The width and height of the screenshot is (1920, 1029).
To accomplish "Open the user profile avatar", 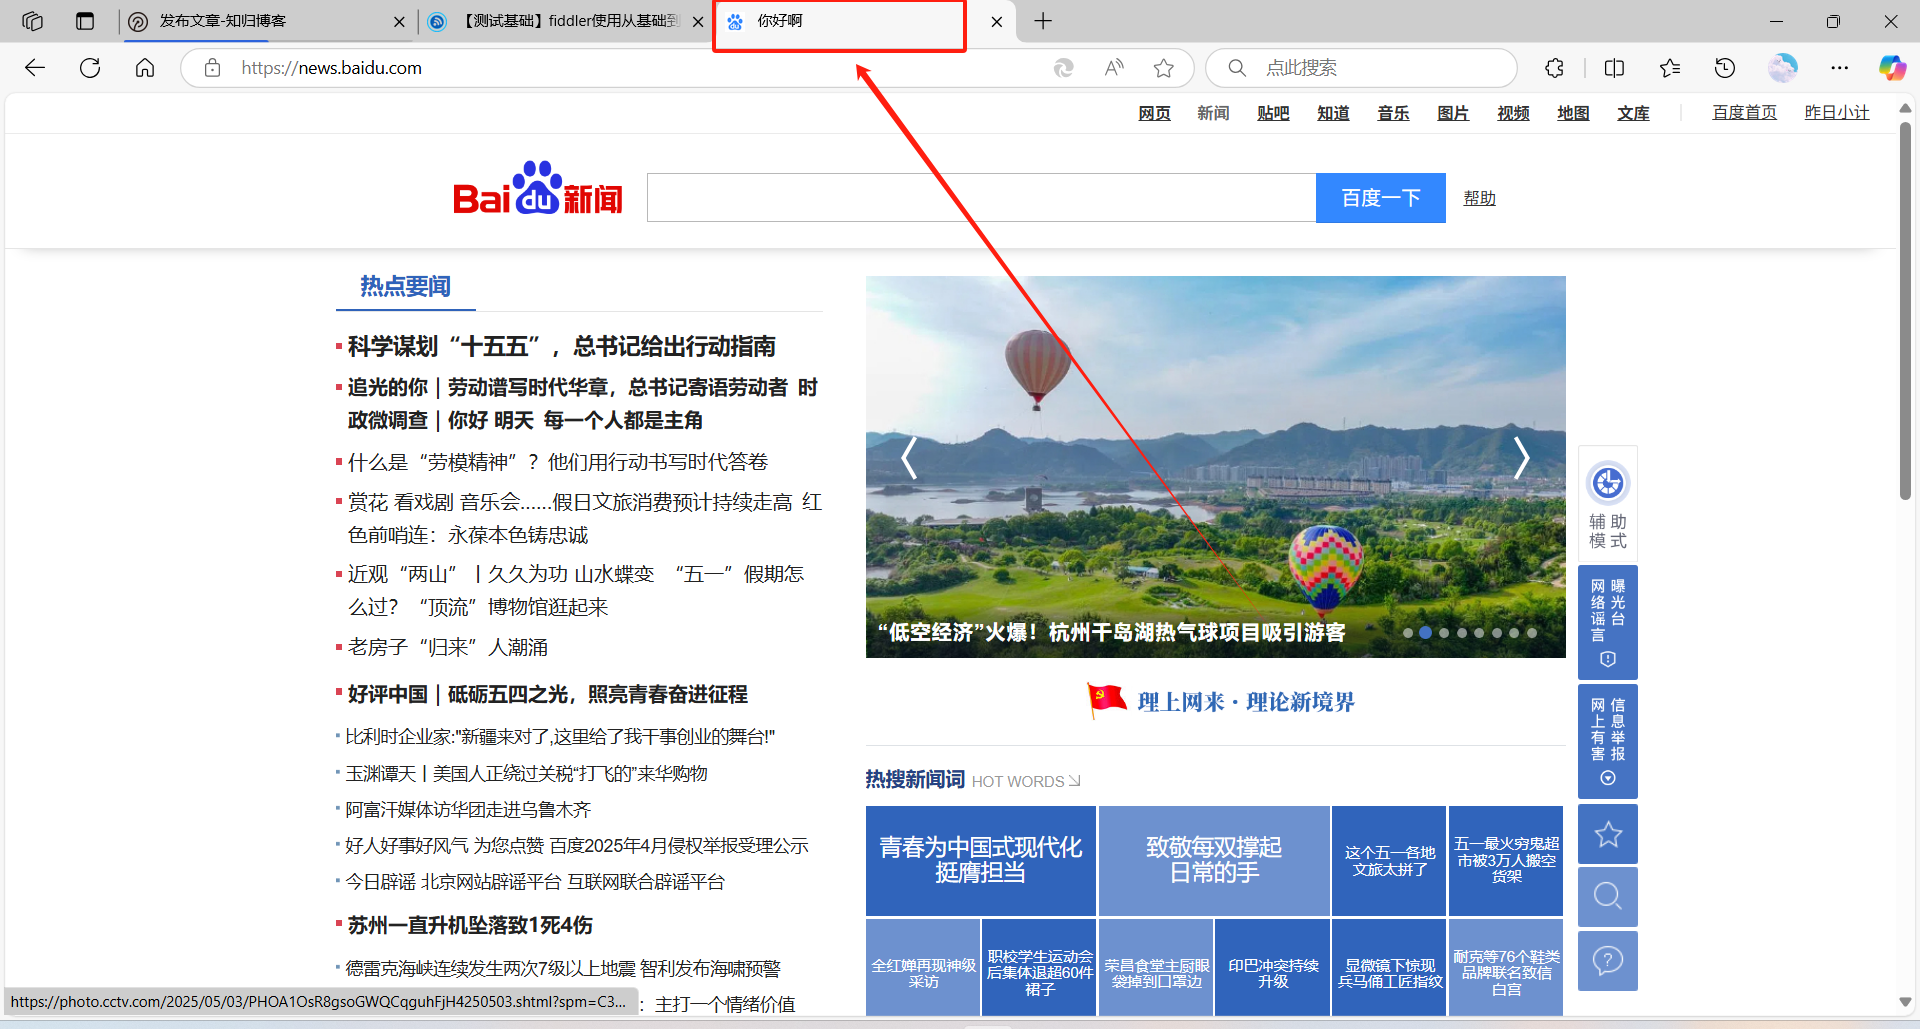I will (x=1782, y=68).
